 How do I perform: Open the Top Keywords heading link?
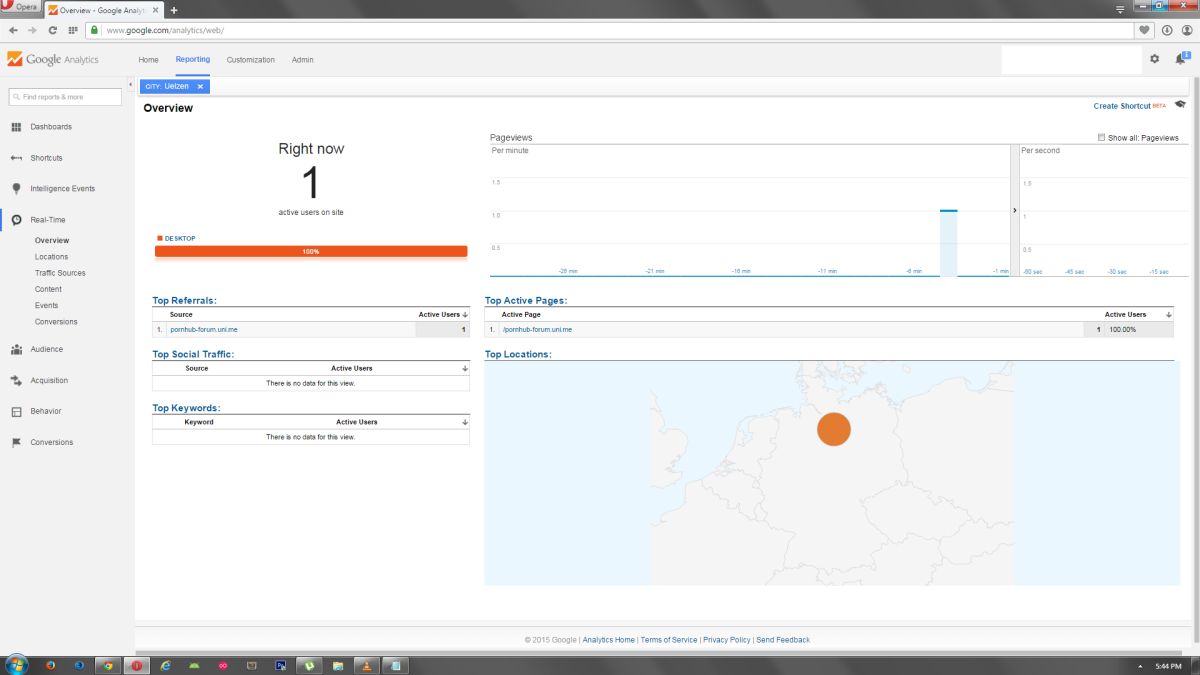pyautogui.click(x=186, y=408)
